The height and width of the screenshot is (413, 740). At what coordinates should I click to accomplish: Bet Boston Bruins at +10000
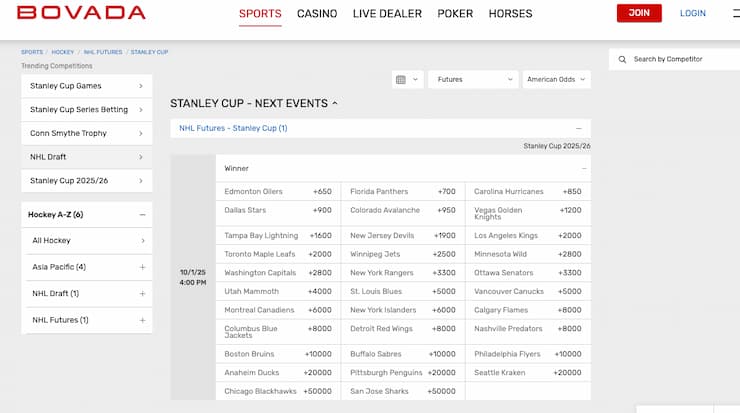[278, 354]
